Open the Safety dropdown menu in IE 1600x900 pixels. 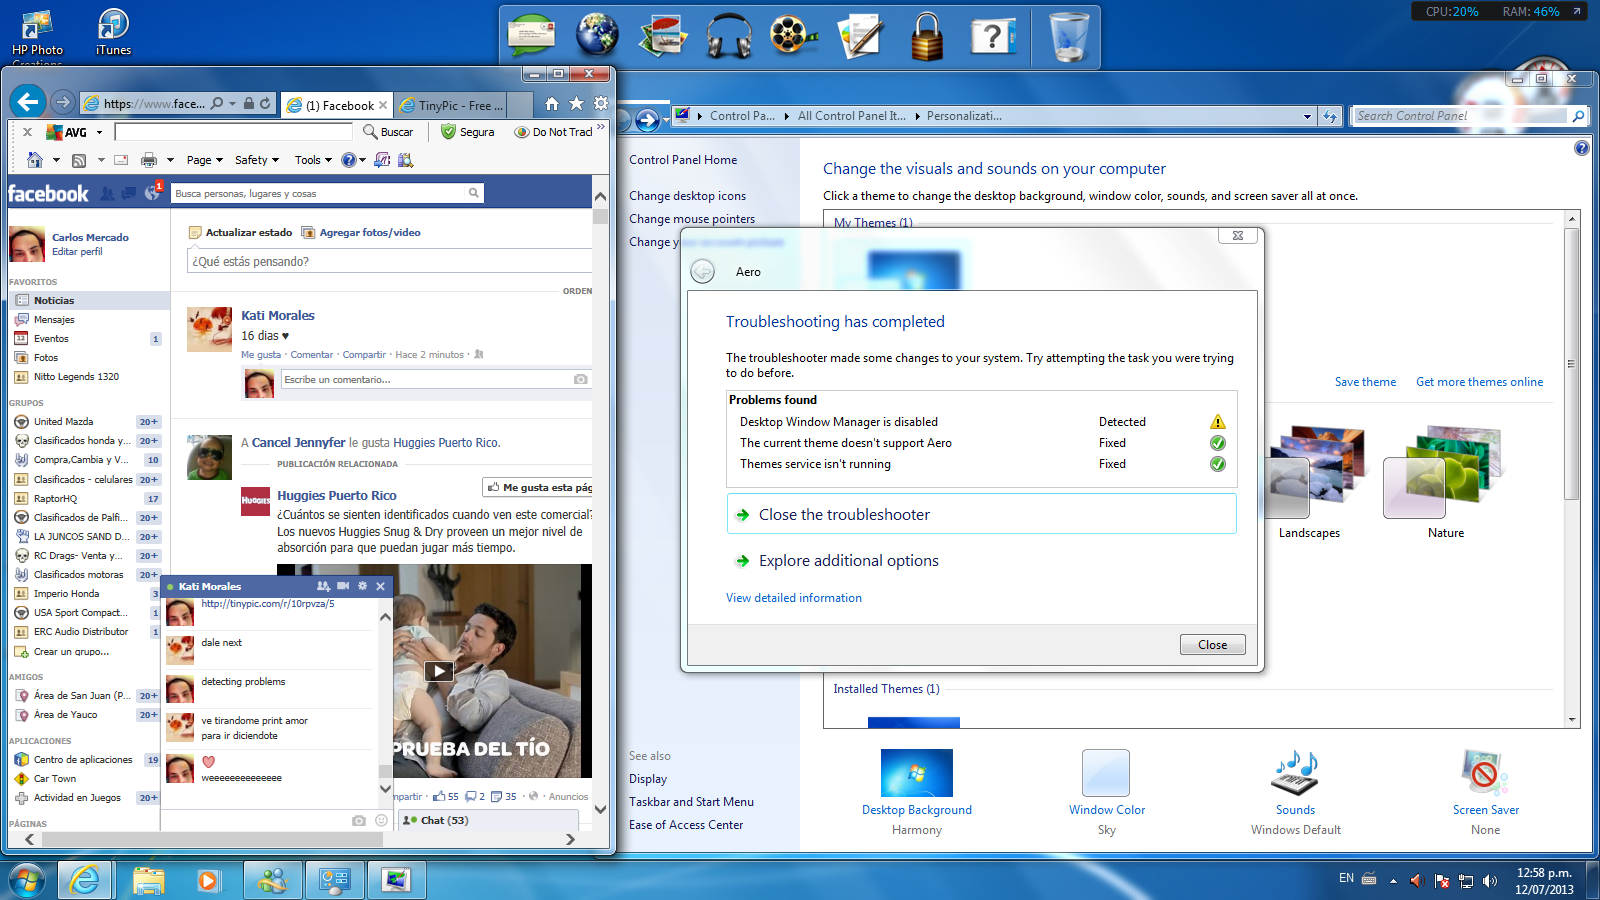[257, 160]
